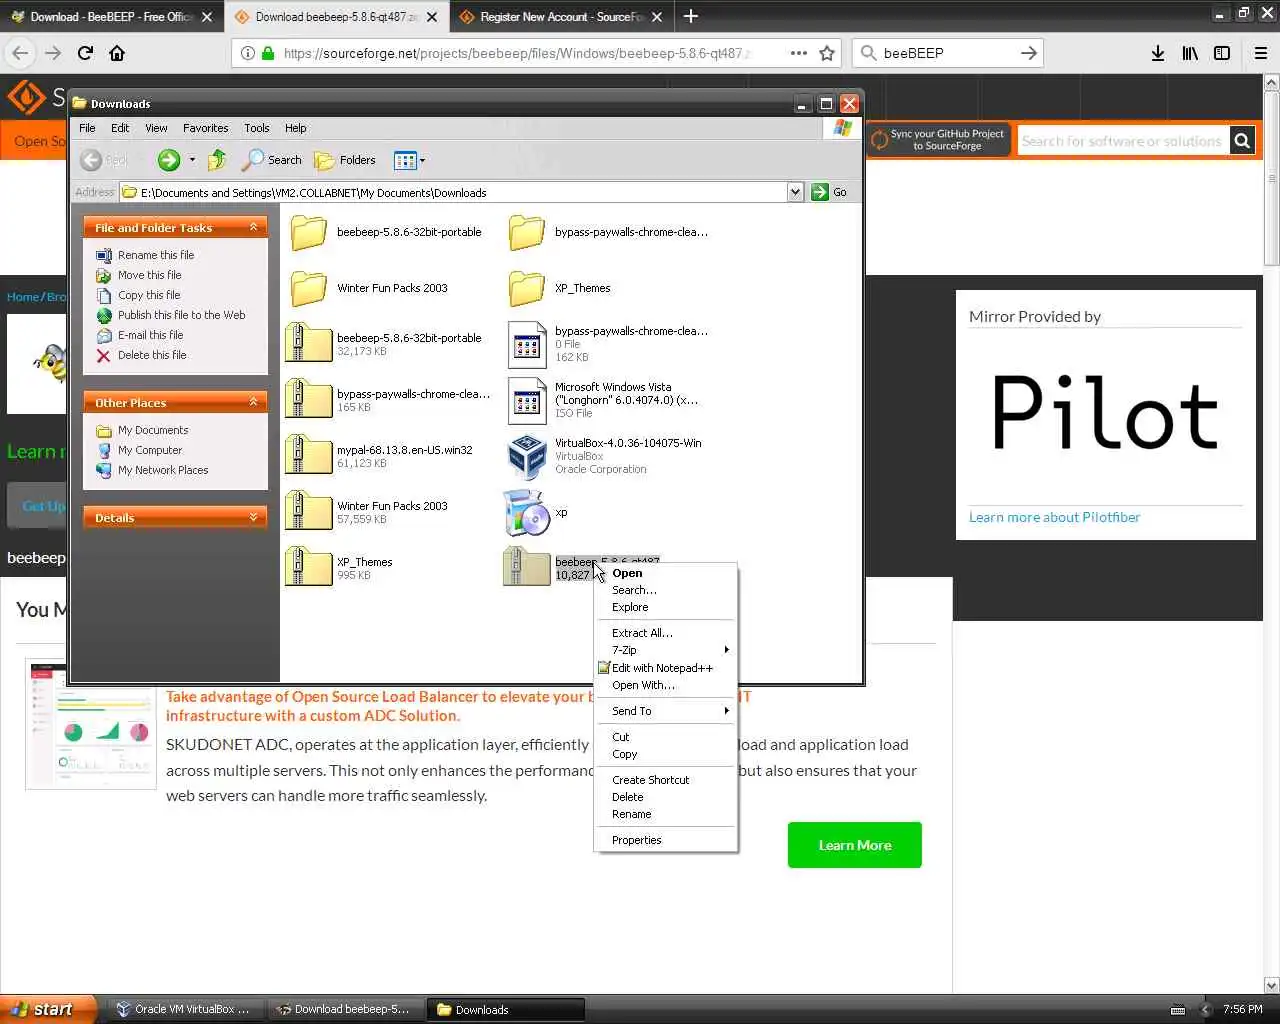
Task: Open address bar dropdown arrow in Explorer
Action: [795, 192]
